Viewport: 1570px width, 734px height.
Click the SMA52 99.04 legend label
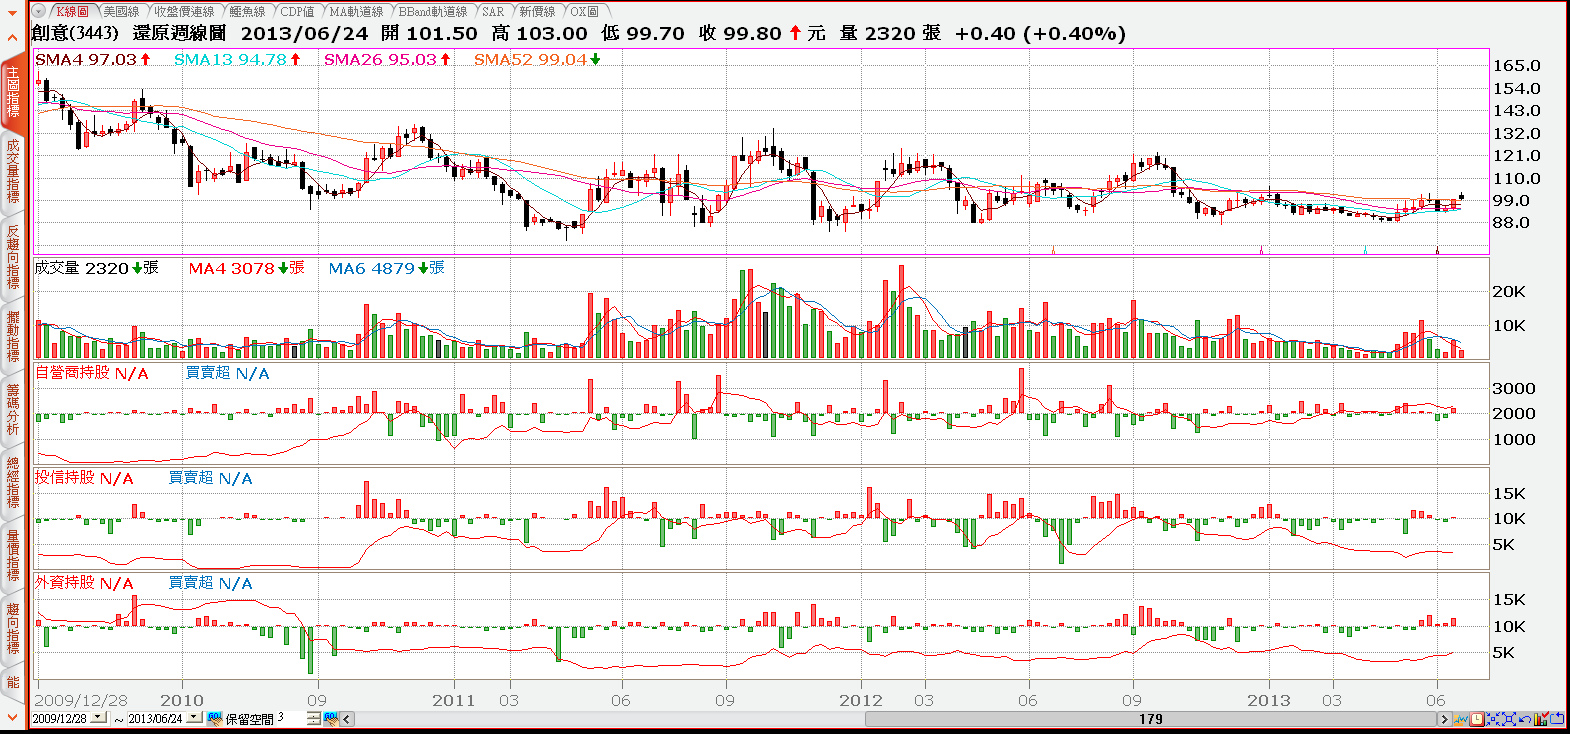click(537, 60)
